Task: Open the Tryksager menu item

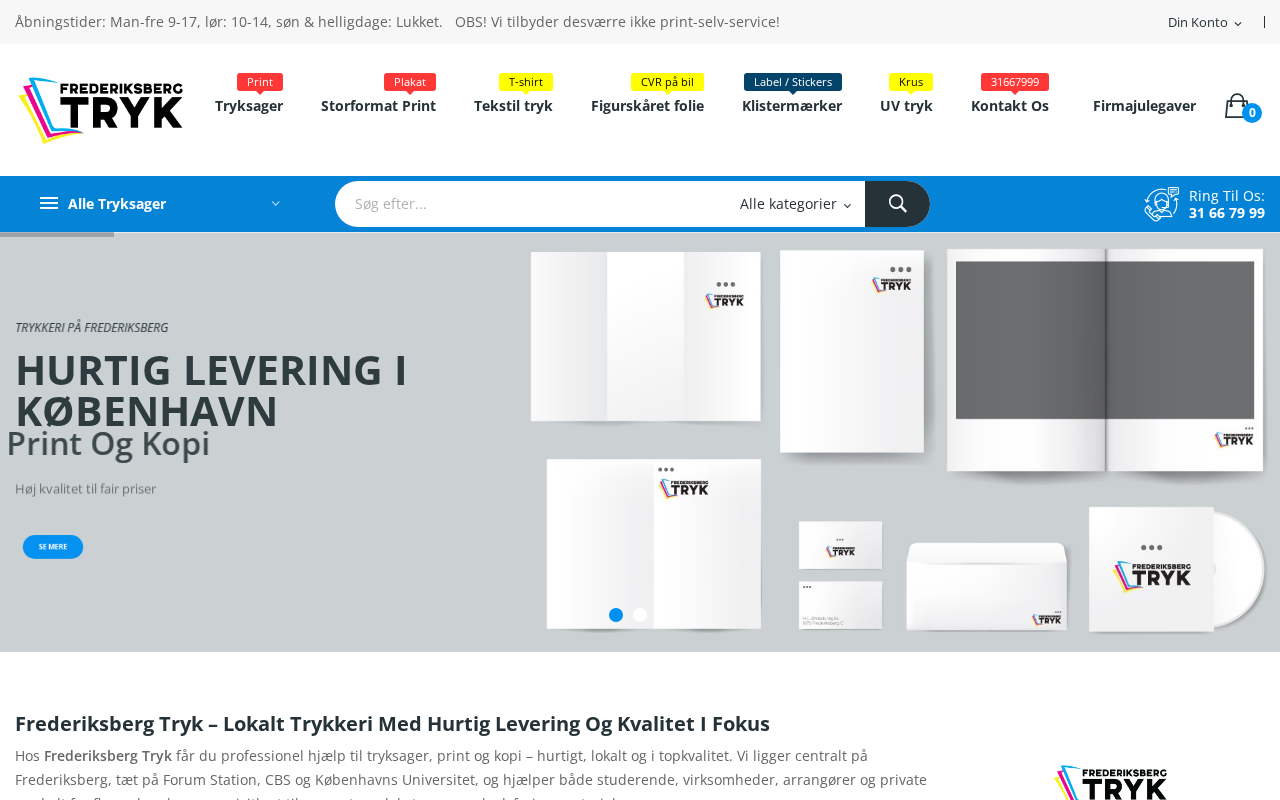Action: click(249, 106)
